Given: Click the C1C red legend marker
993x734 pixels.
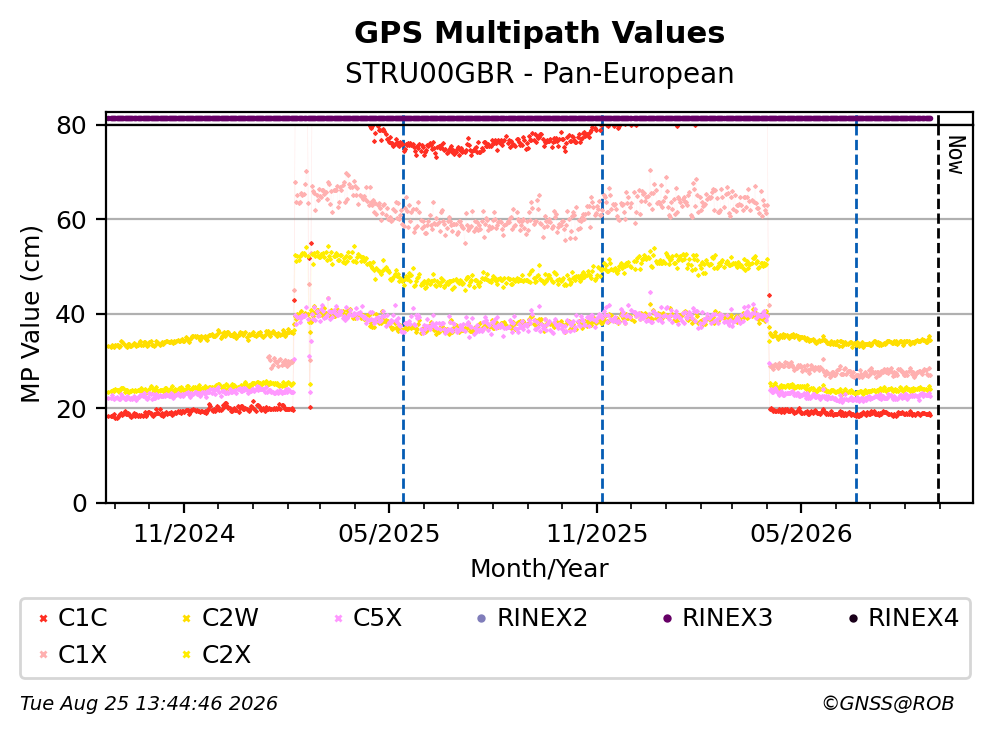Looking at the screenshot, I should tap(44, 619).
